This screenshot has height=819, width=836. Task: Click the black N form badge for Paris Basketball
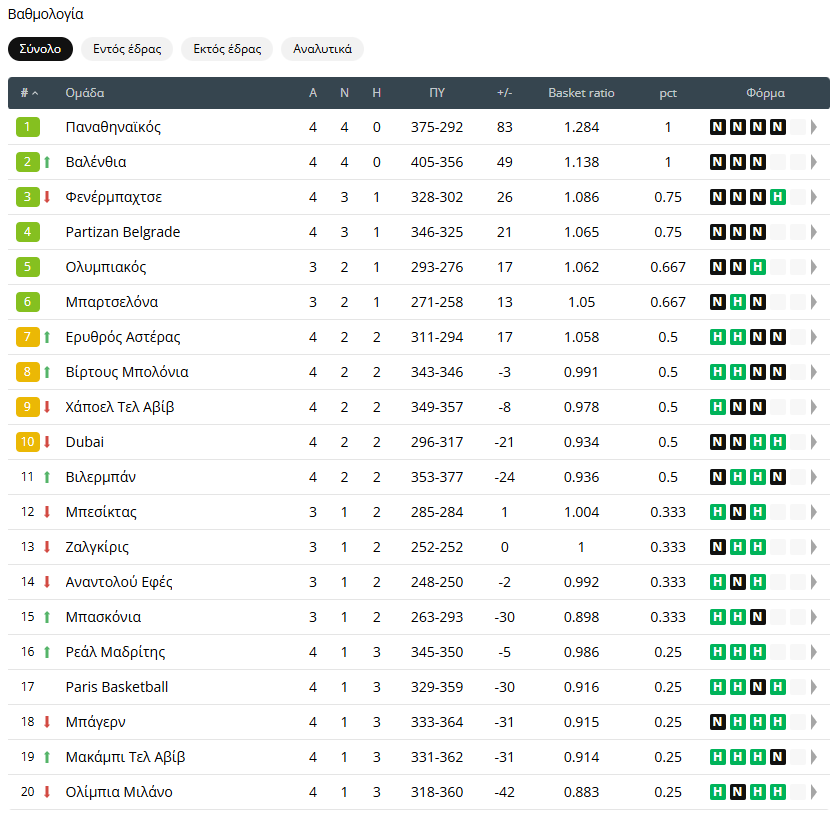click(758, 687)
